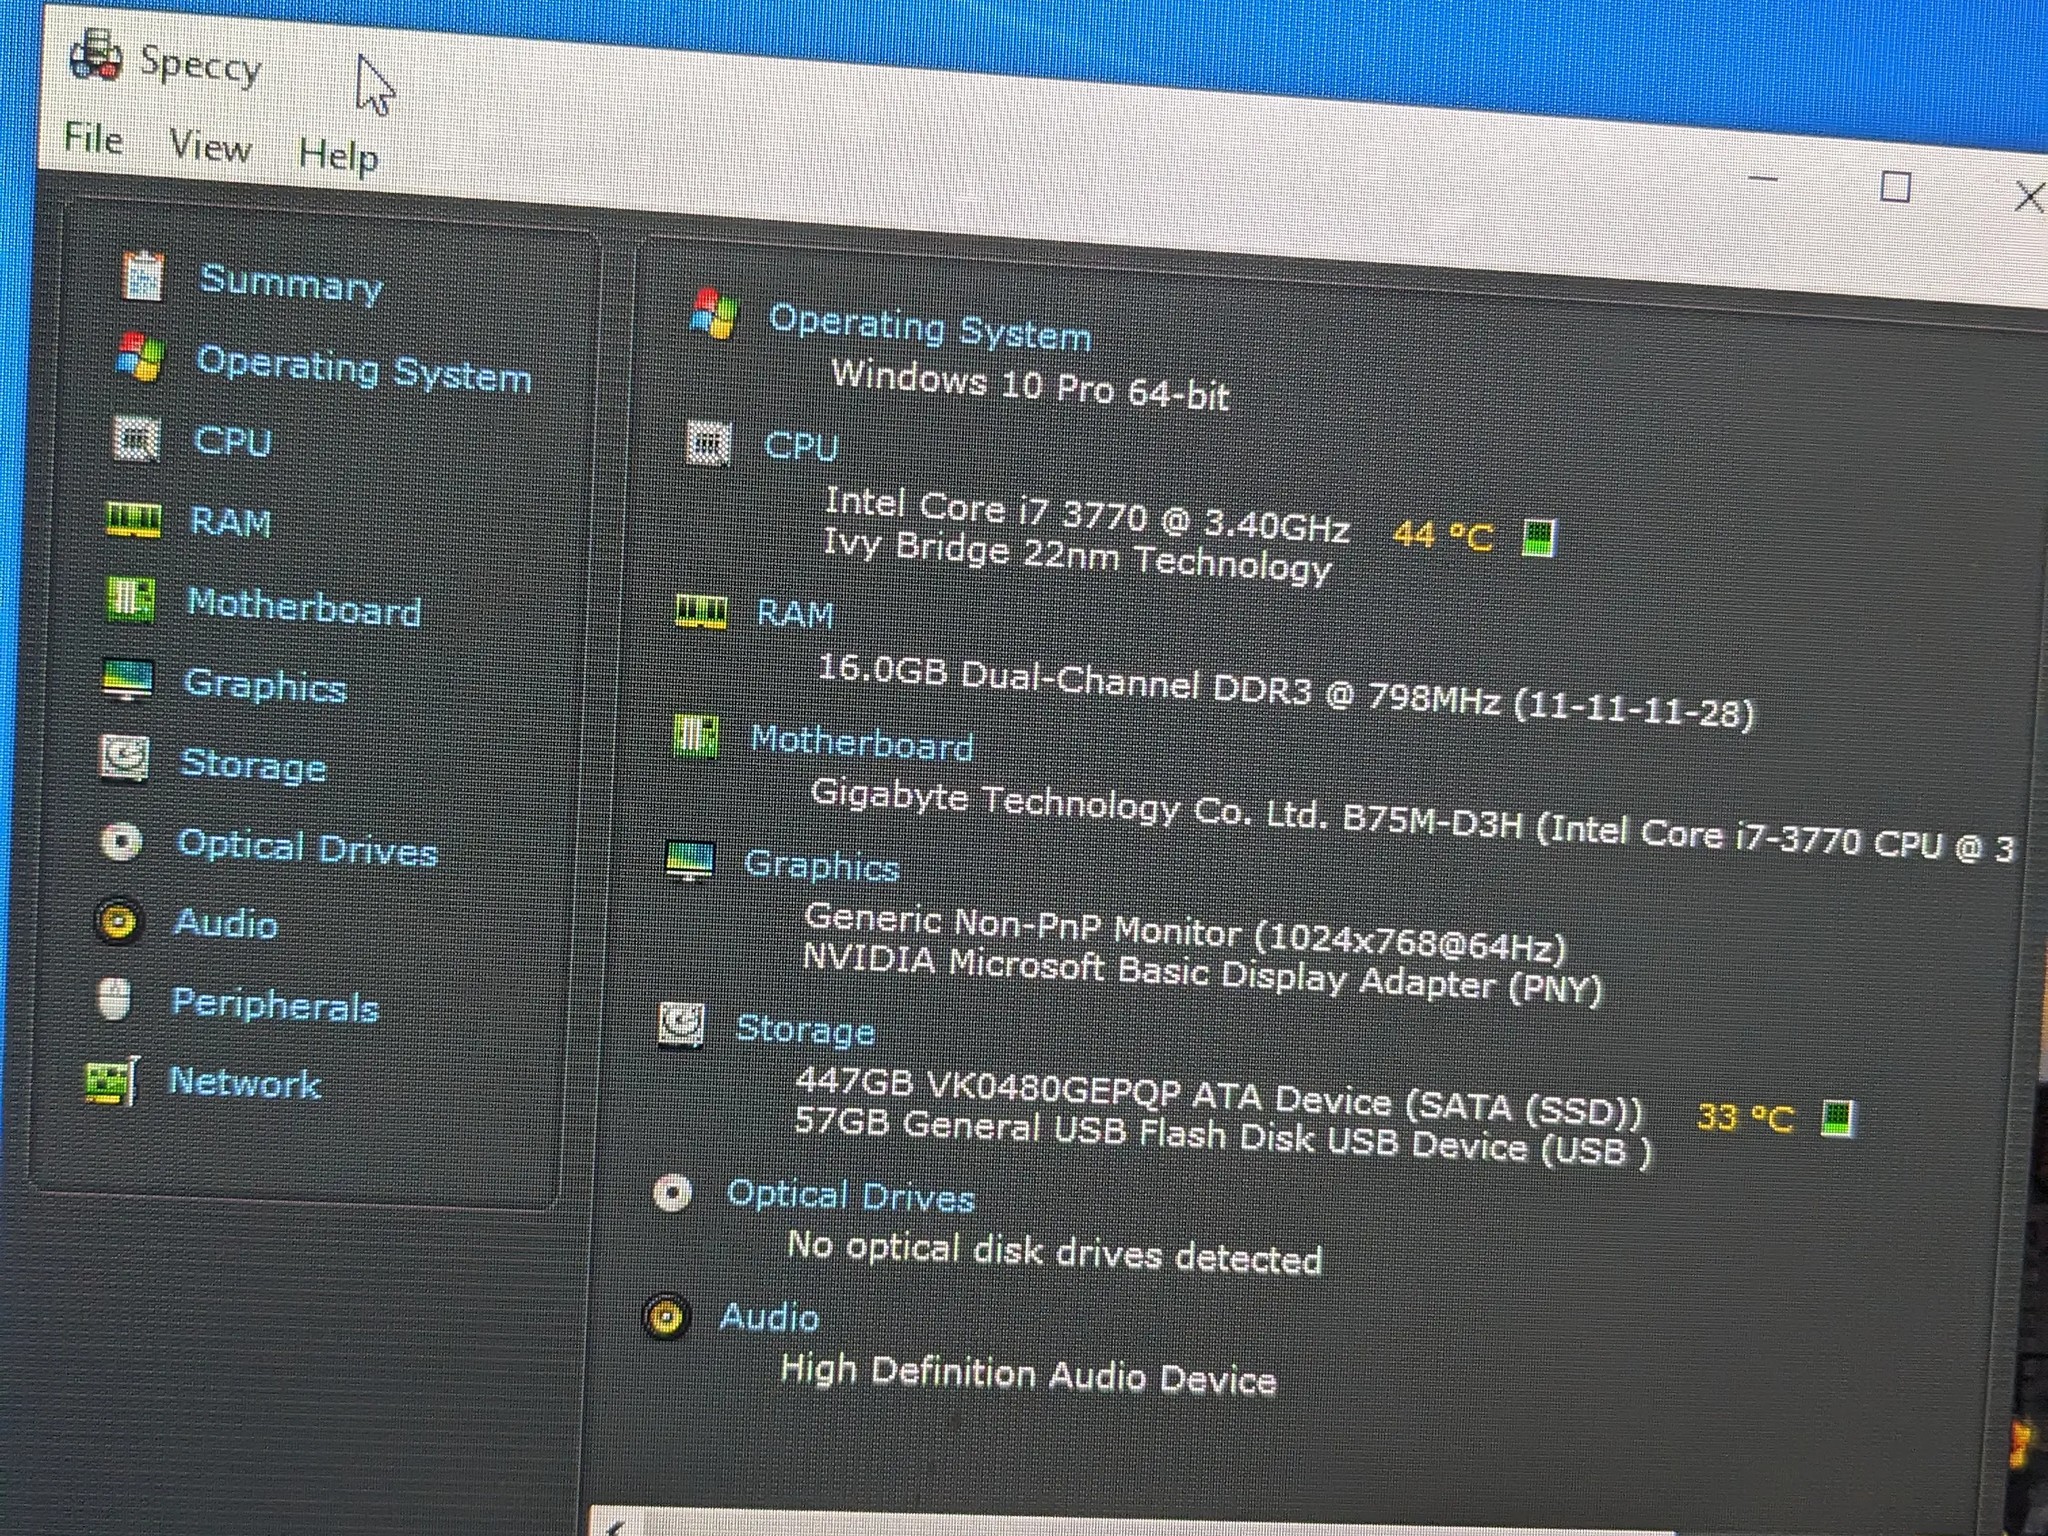Select 'High Definition Audio Device' text
The width and height of the screenshot is (2048, 1536).
point(1029,1373)
